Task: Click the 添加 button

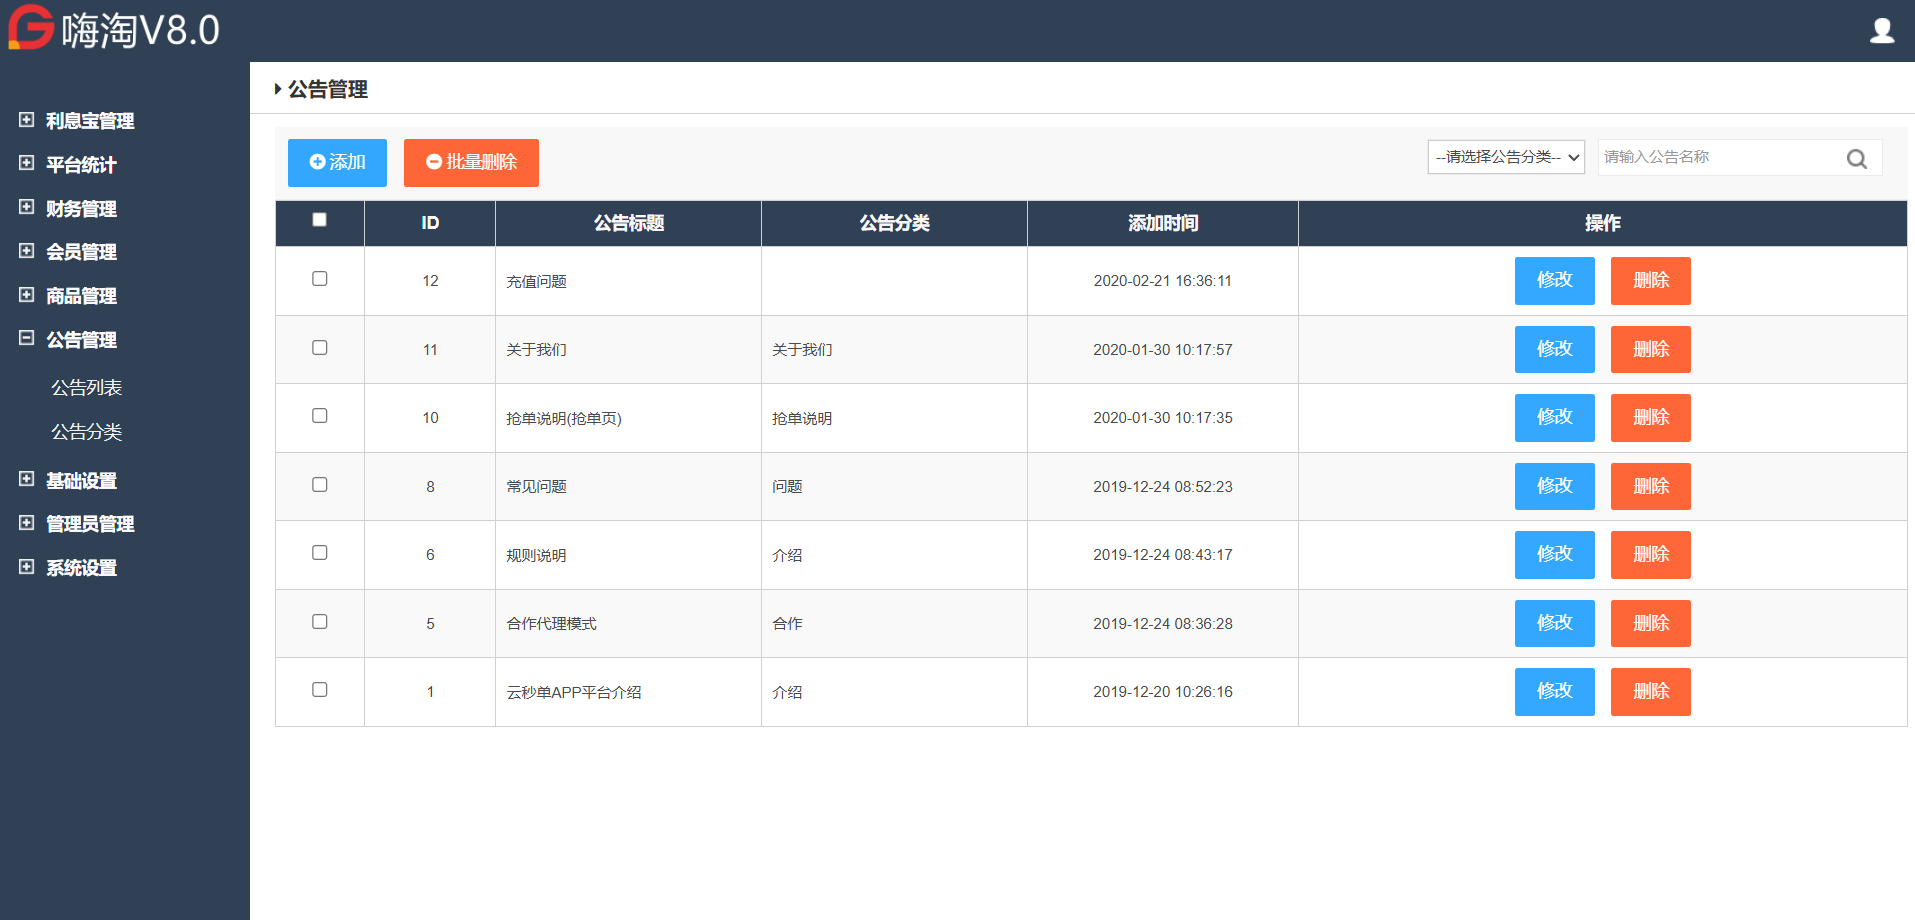Action: [337, 163]
